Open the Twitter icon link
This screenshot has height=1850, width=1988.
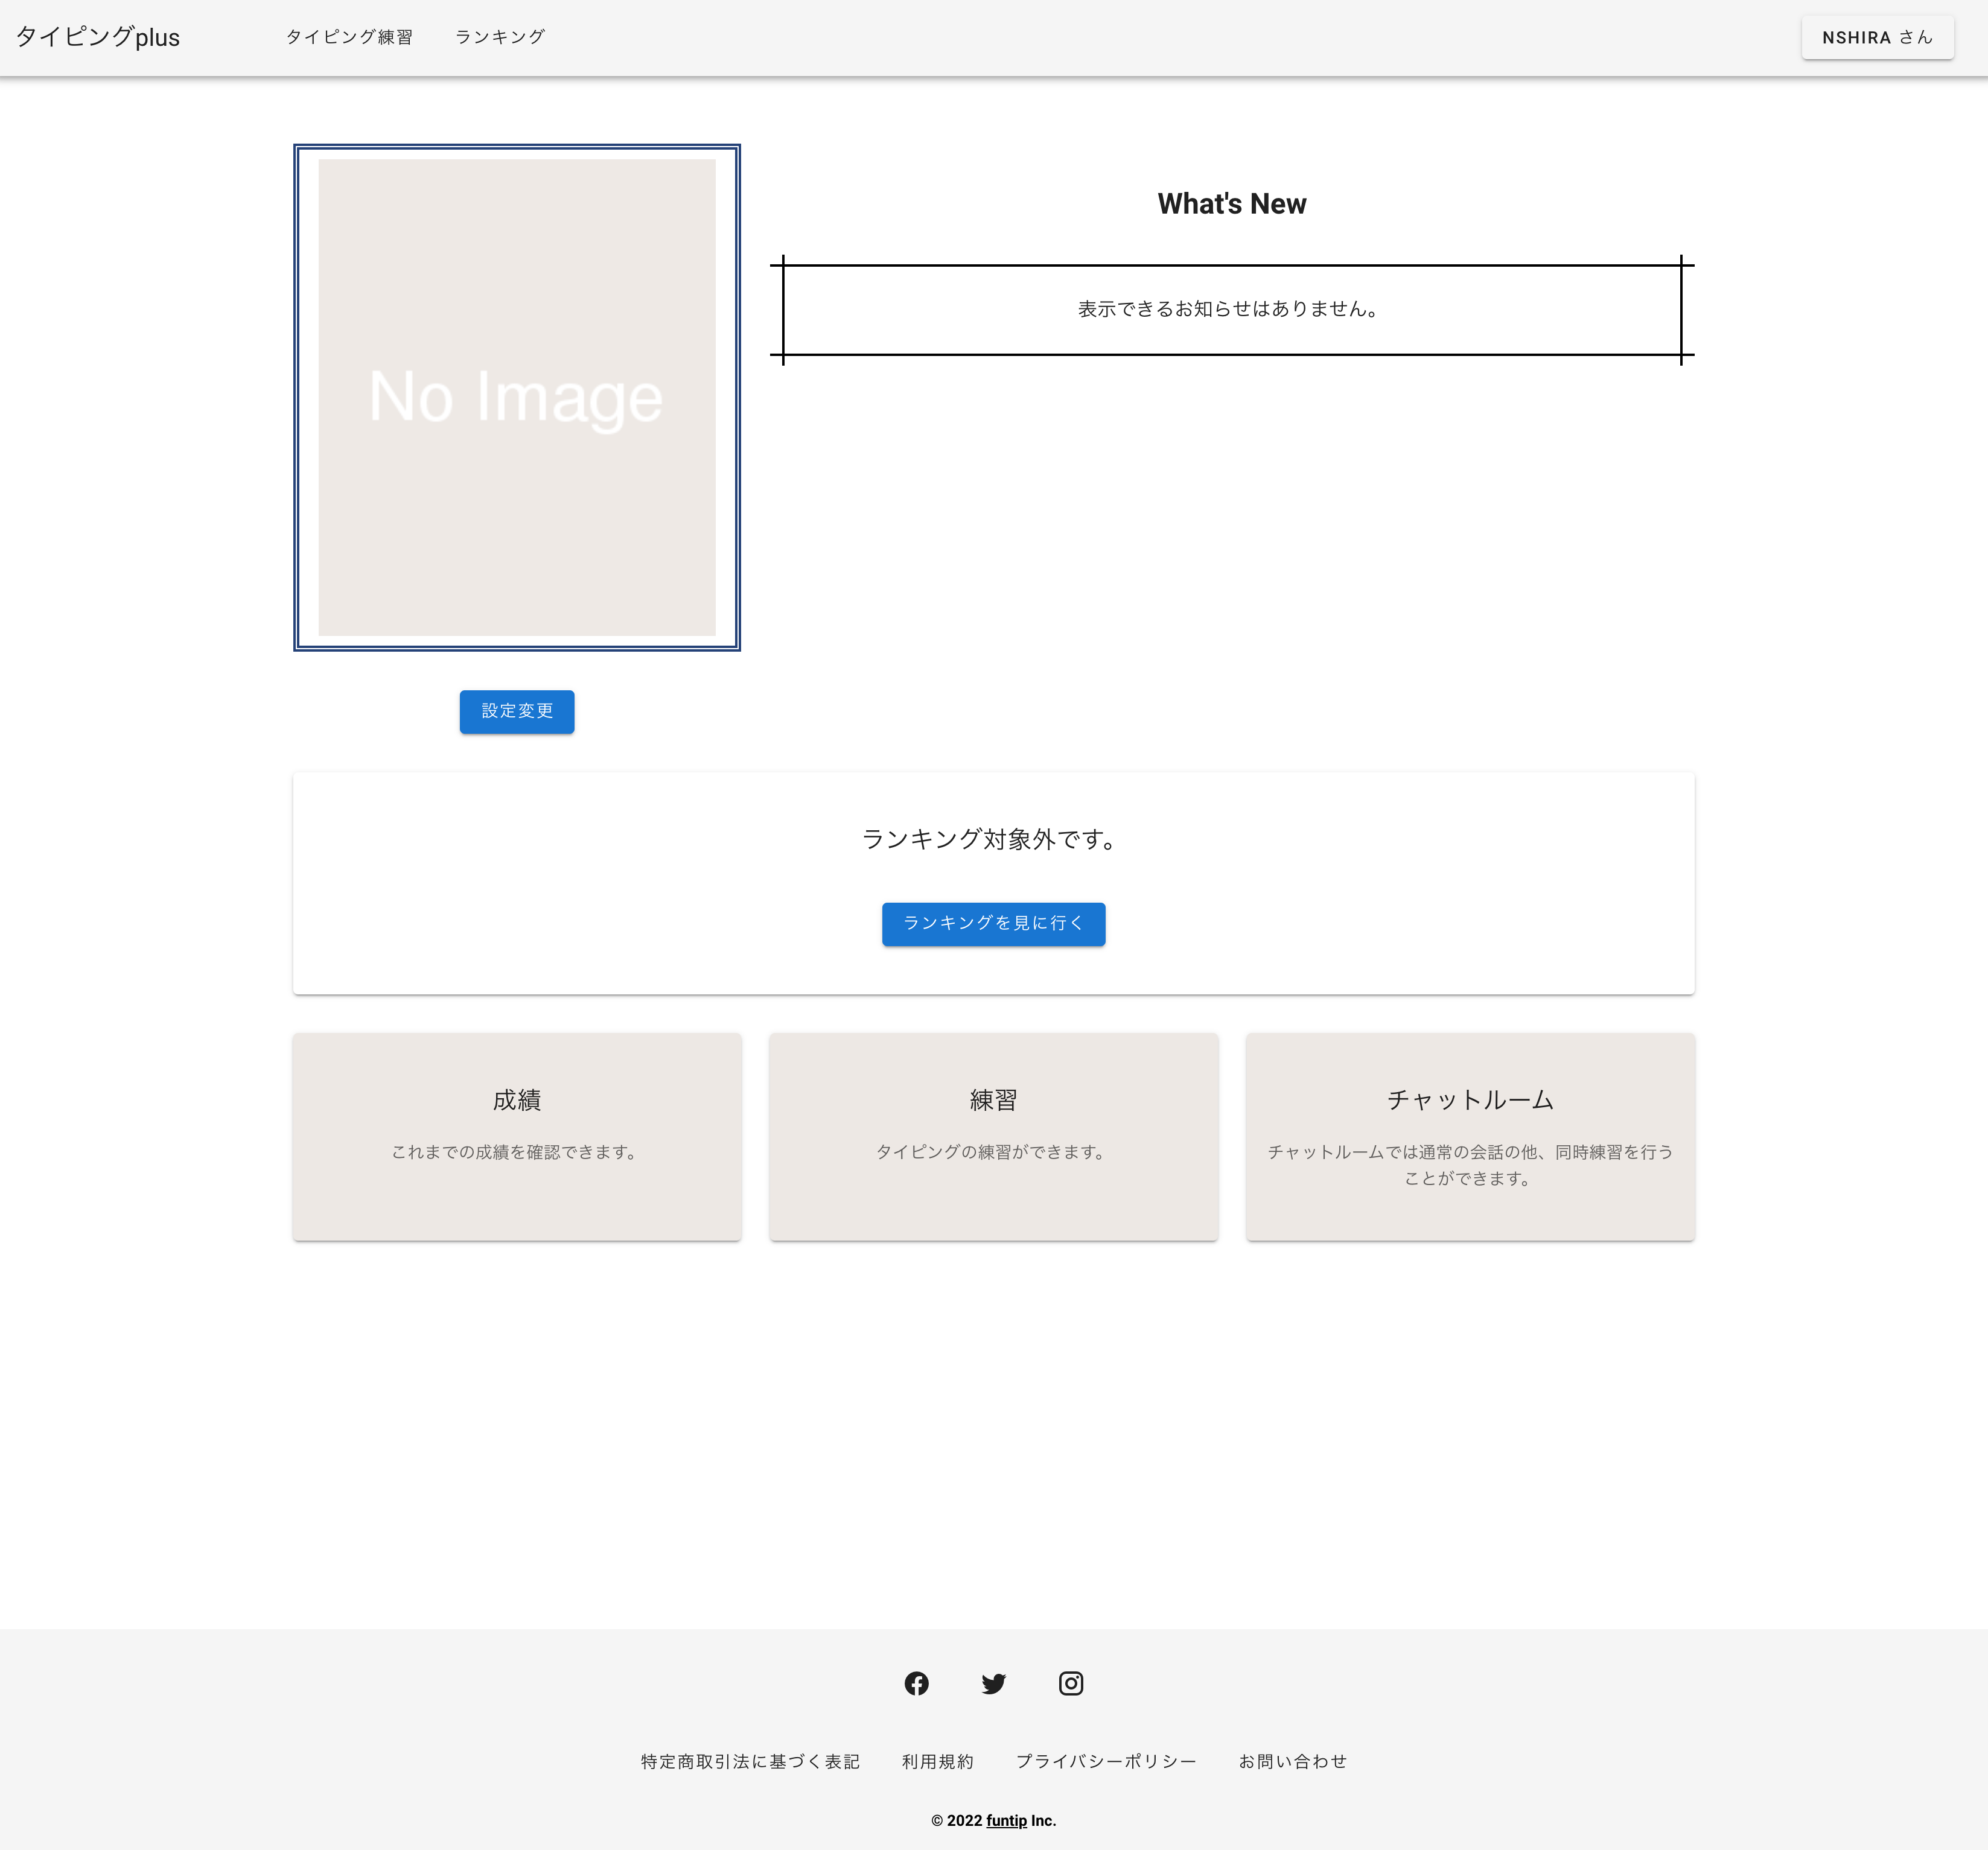coord(993,1683)
